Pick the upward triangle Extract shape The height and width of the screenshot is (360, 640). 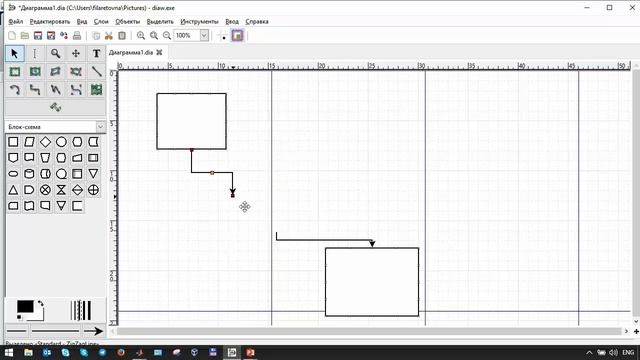tap(13, 190)
